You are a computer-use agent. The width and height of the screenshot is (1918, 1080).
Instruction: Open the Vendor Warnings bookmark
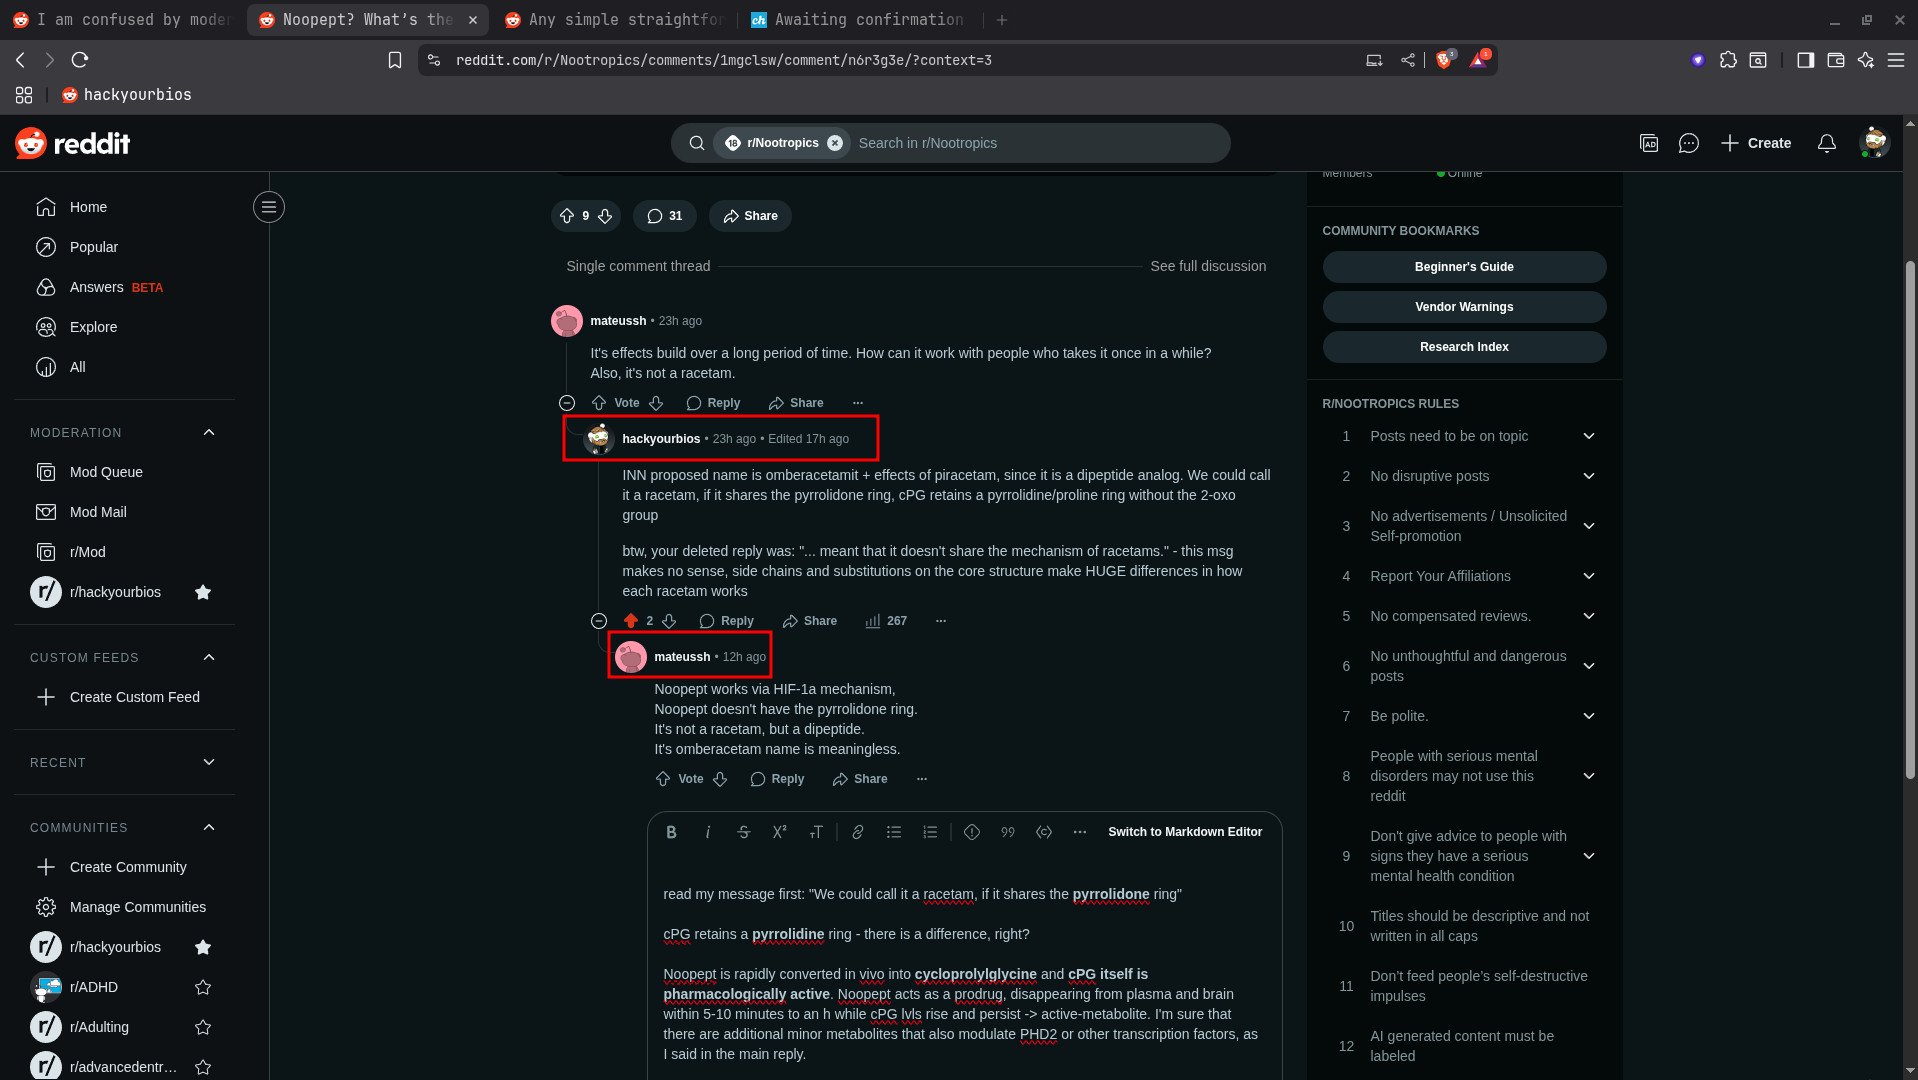pyautogui.click(x=1463, y=307)
